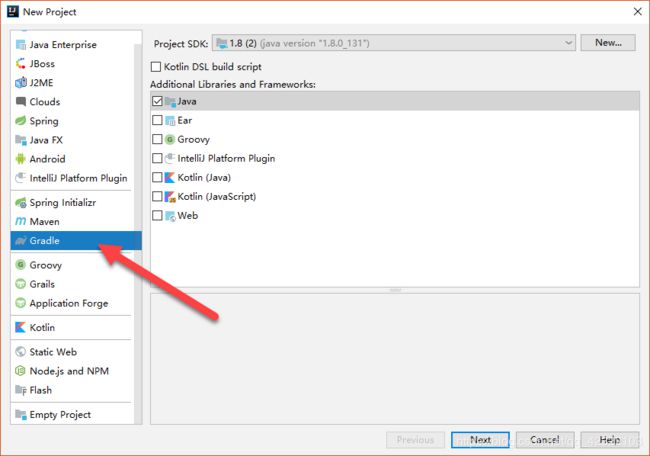Uncheck the Java framework checkbox
Image resolution: width=650 pixels, height=456 pixels.
point(157,101)
